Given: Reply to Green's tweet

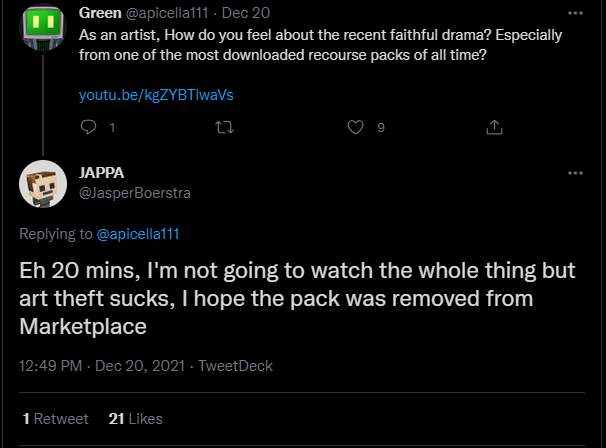Looking at the screenshot, I should click(88, 127).
